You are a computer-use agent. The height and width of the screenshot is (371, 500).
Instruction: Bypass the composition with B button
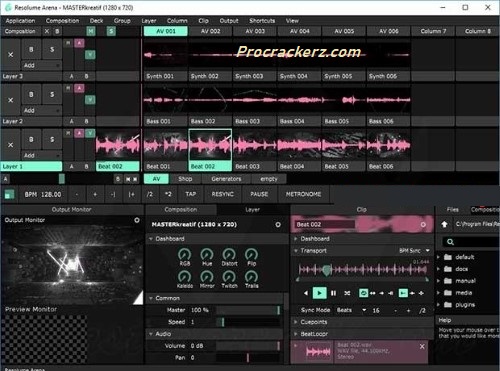point(57,31)
